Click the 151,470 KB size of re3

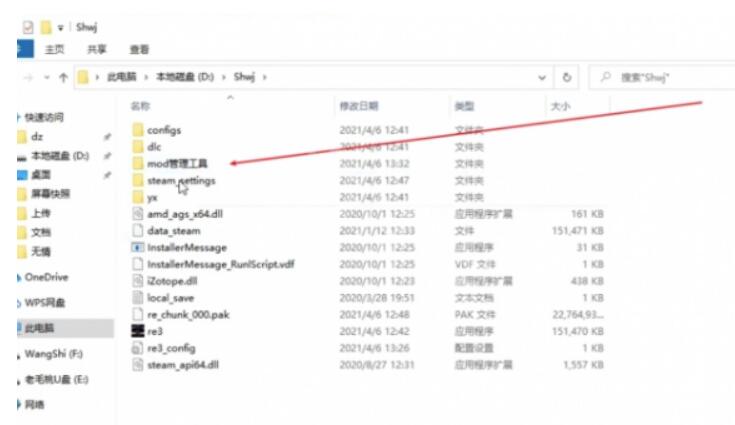[x=578, y=331]
